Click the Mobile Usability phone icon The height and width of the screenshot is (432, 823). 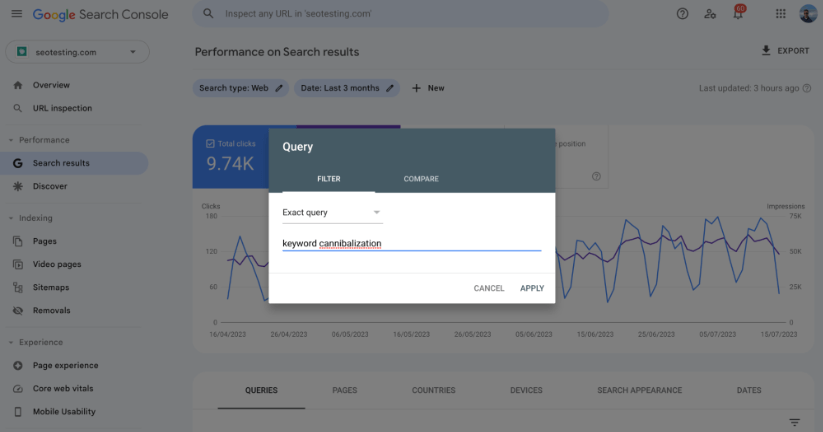[18, 412]
